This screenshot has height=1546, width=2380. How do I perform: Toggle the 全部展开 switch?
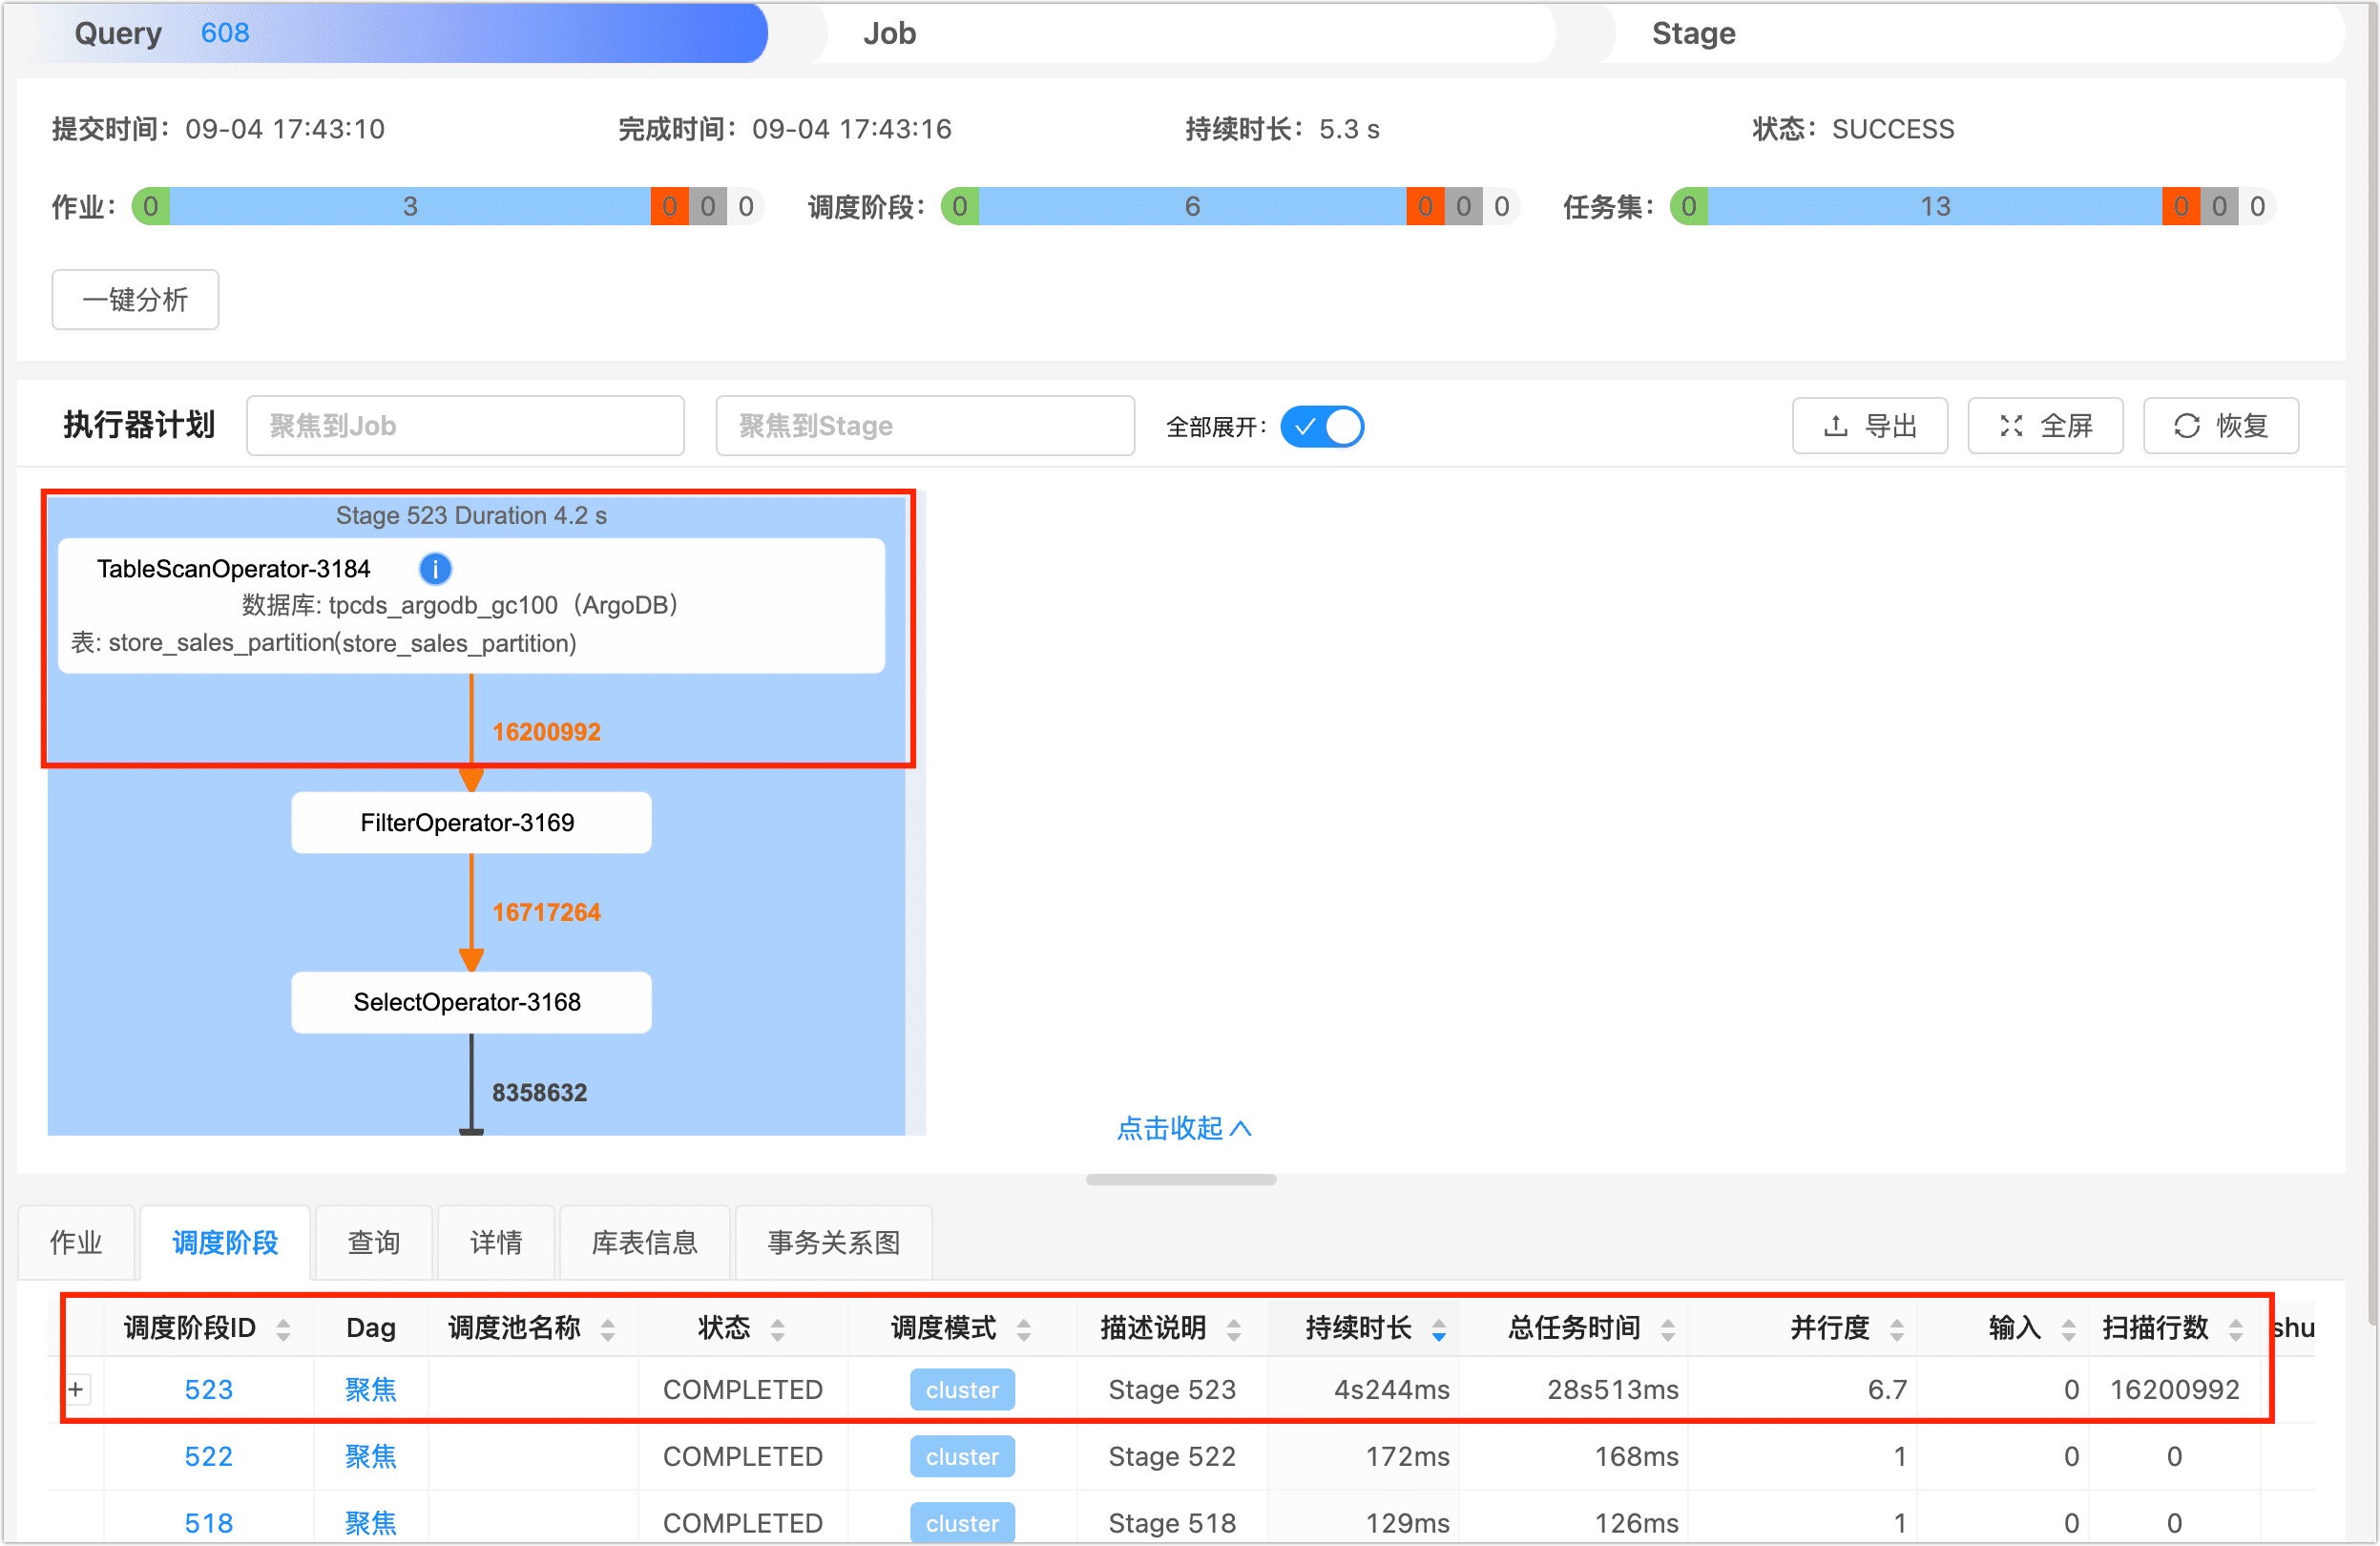(1322, 427)
